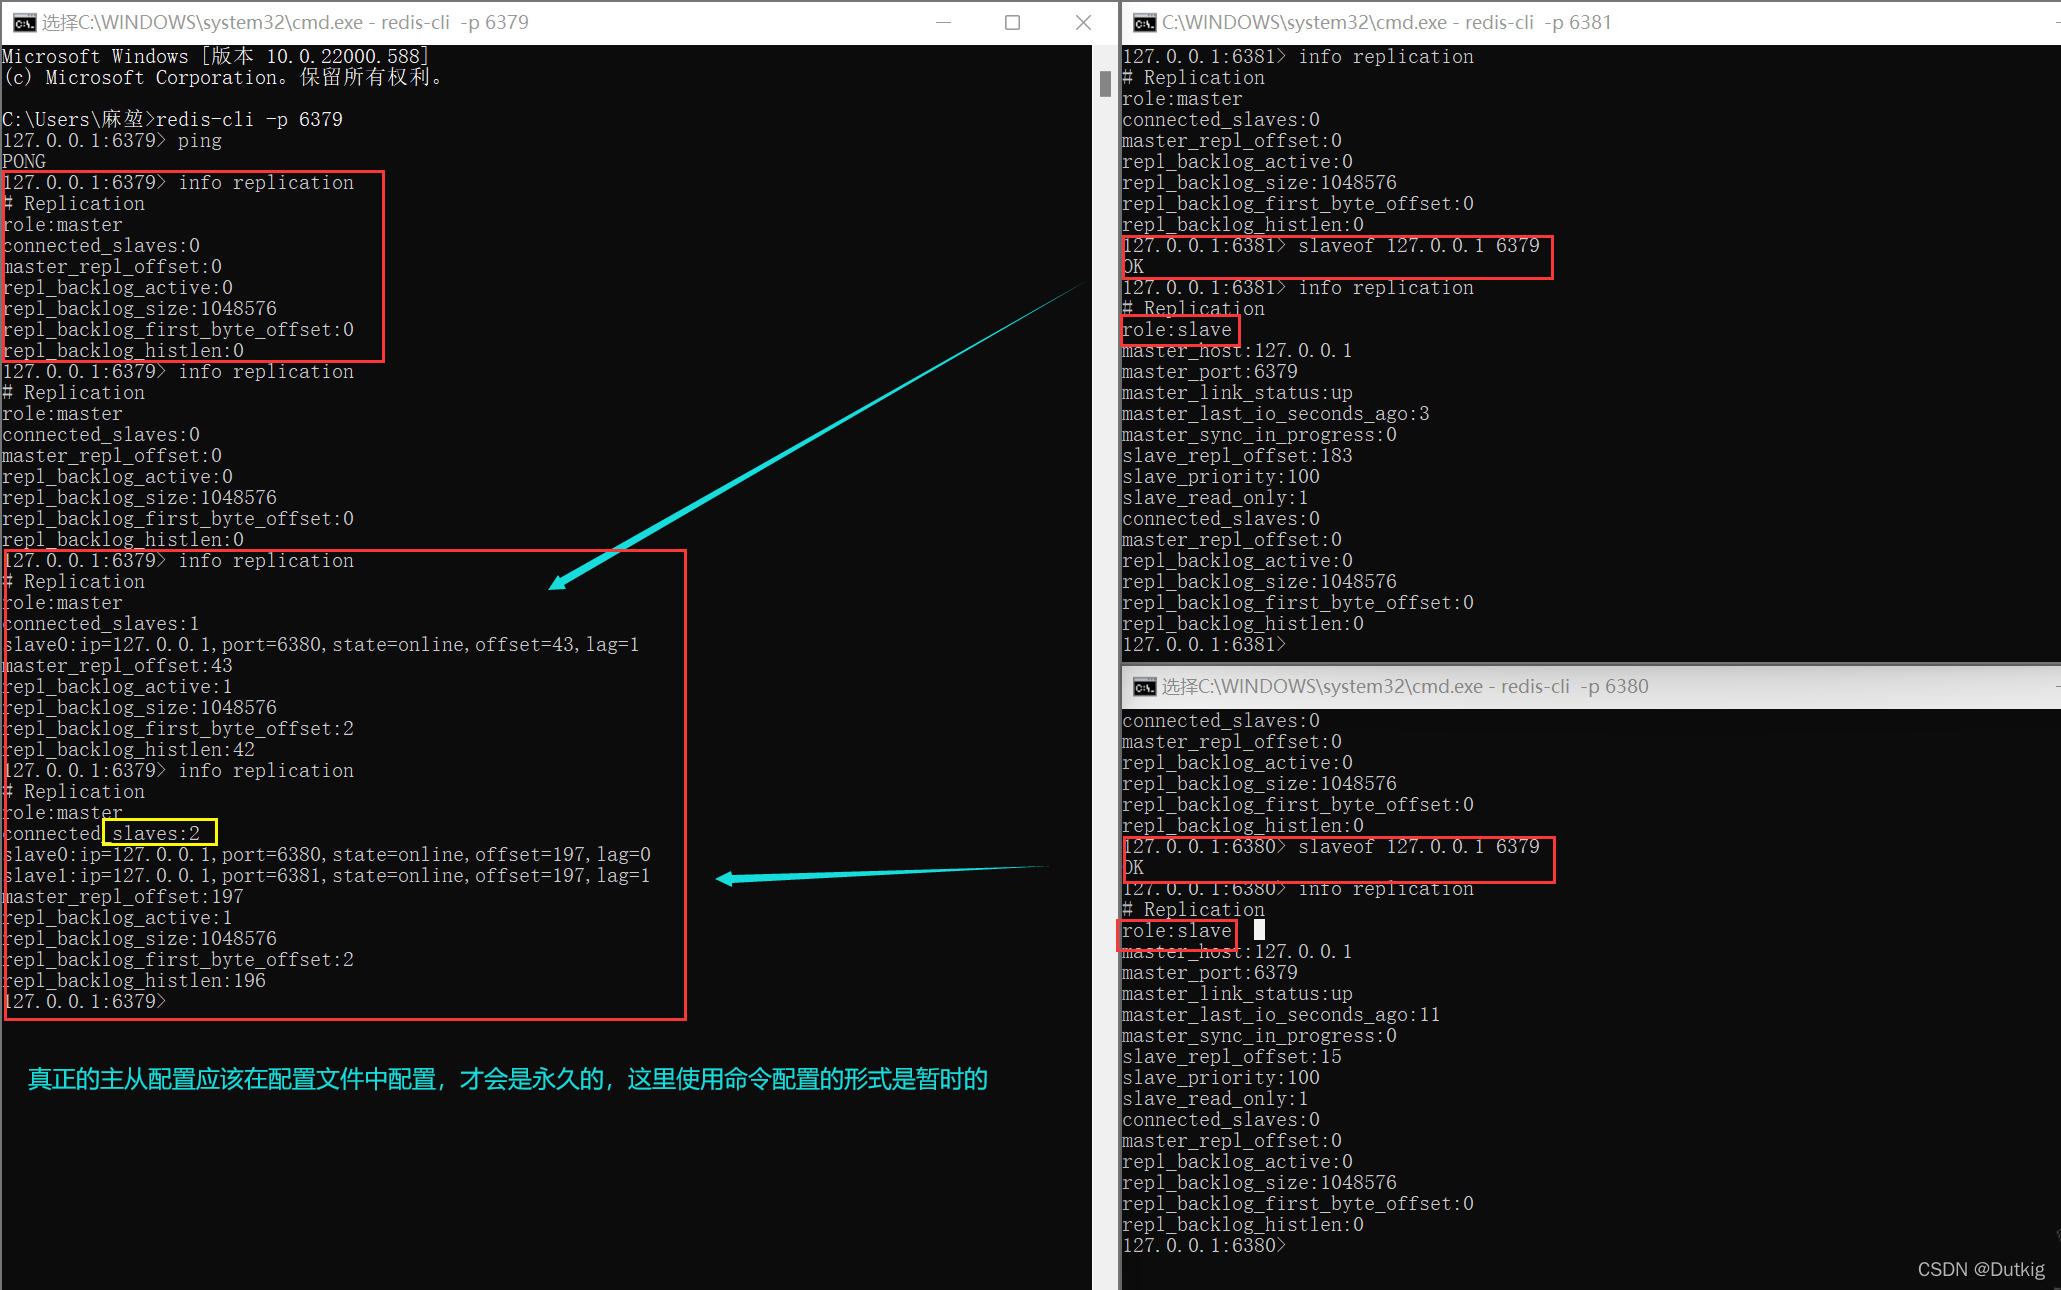
Task: Click the slave0 line with offset=197
Action: (x=327, y=855)
